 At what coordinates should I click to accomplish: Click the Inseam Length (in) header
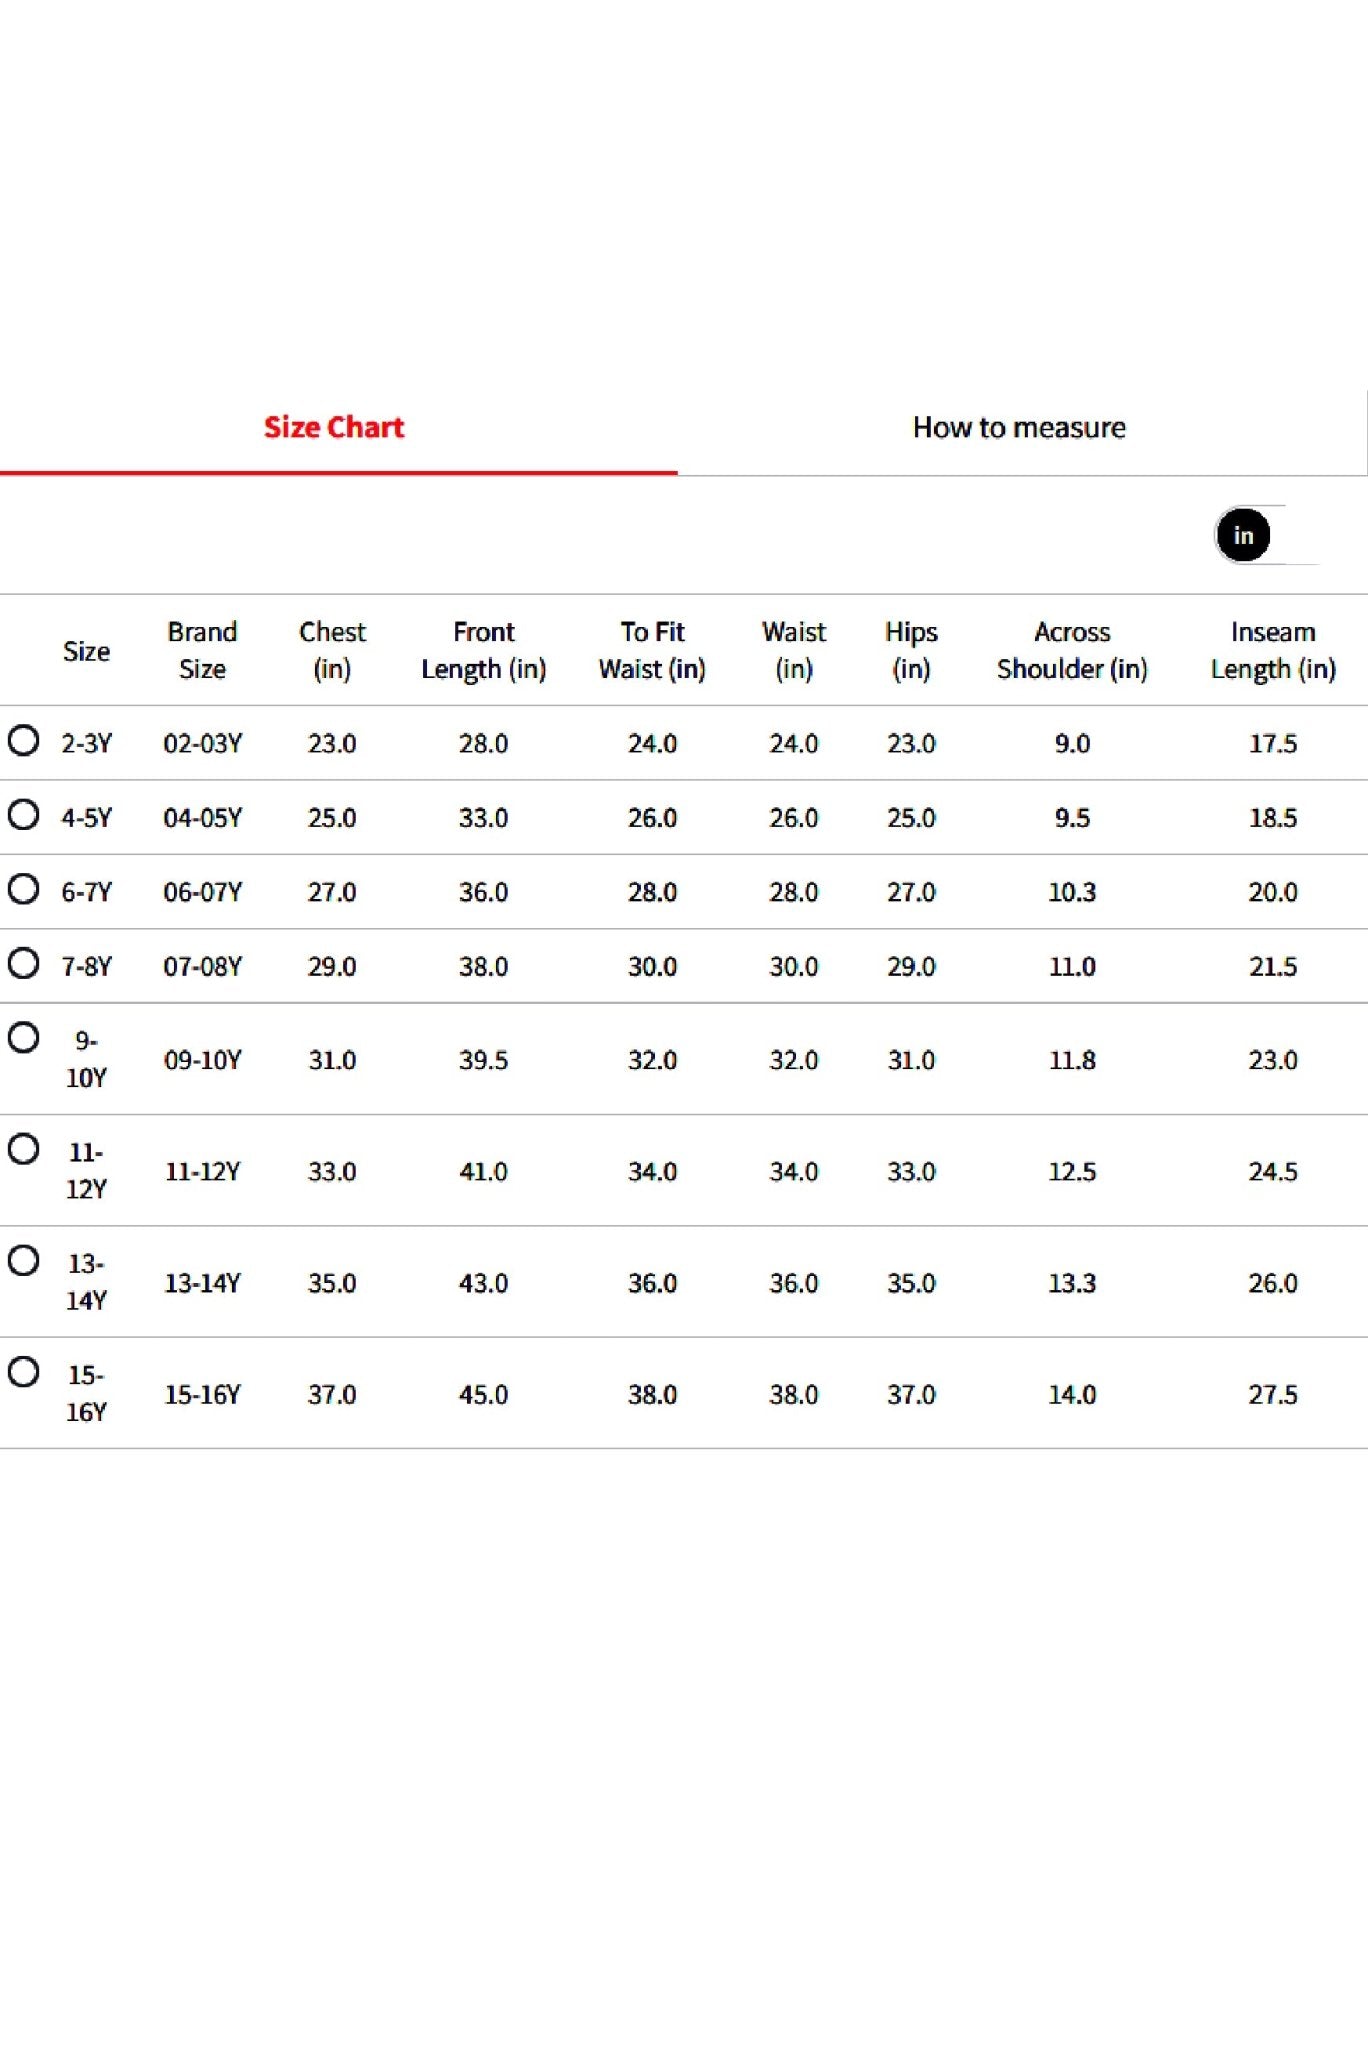(x=1273, y=650)
